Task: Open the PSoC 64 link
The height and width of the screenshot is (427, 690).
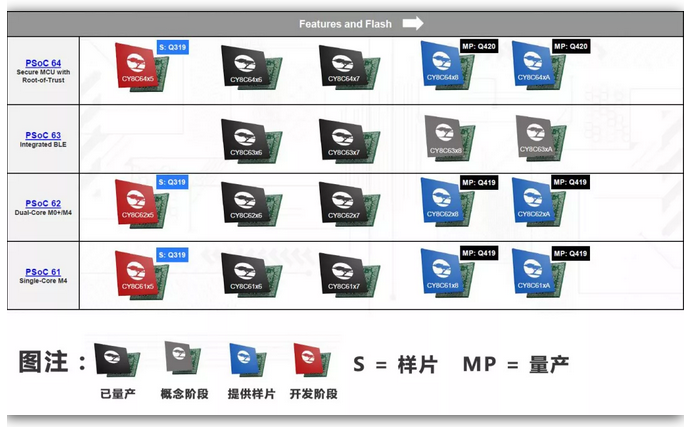Action: [x=43, y=63]
